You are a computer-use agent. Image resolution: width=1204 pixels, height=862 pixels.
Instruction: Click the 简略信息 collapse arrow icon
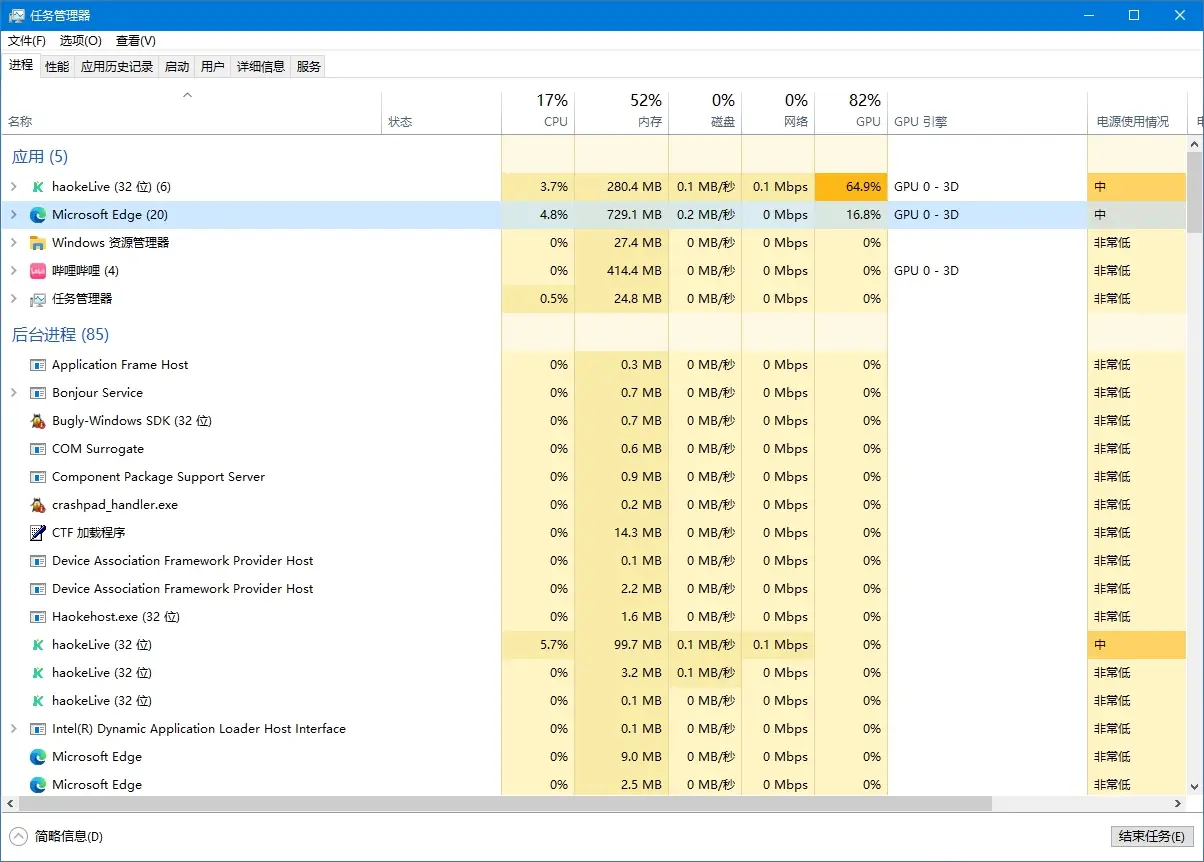[x=18, y=836]
